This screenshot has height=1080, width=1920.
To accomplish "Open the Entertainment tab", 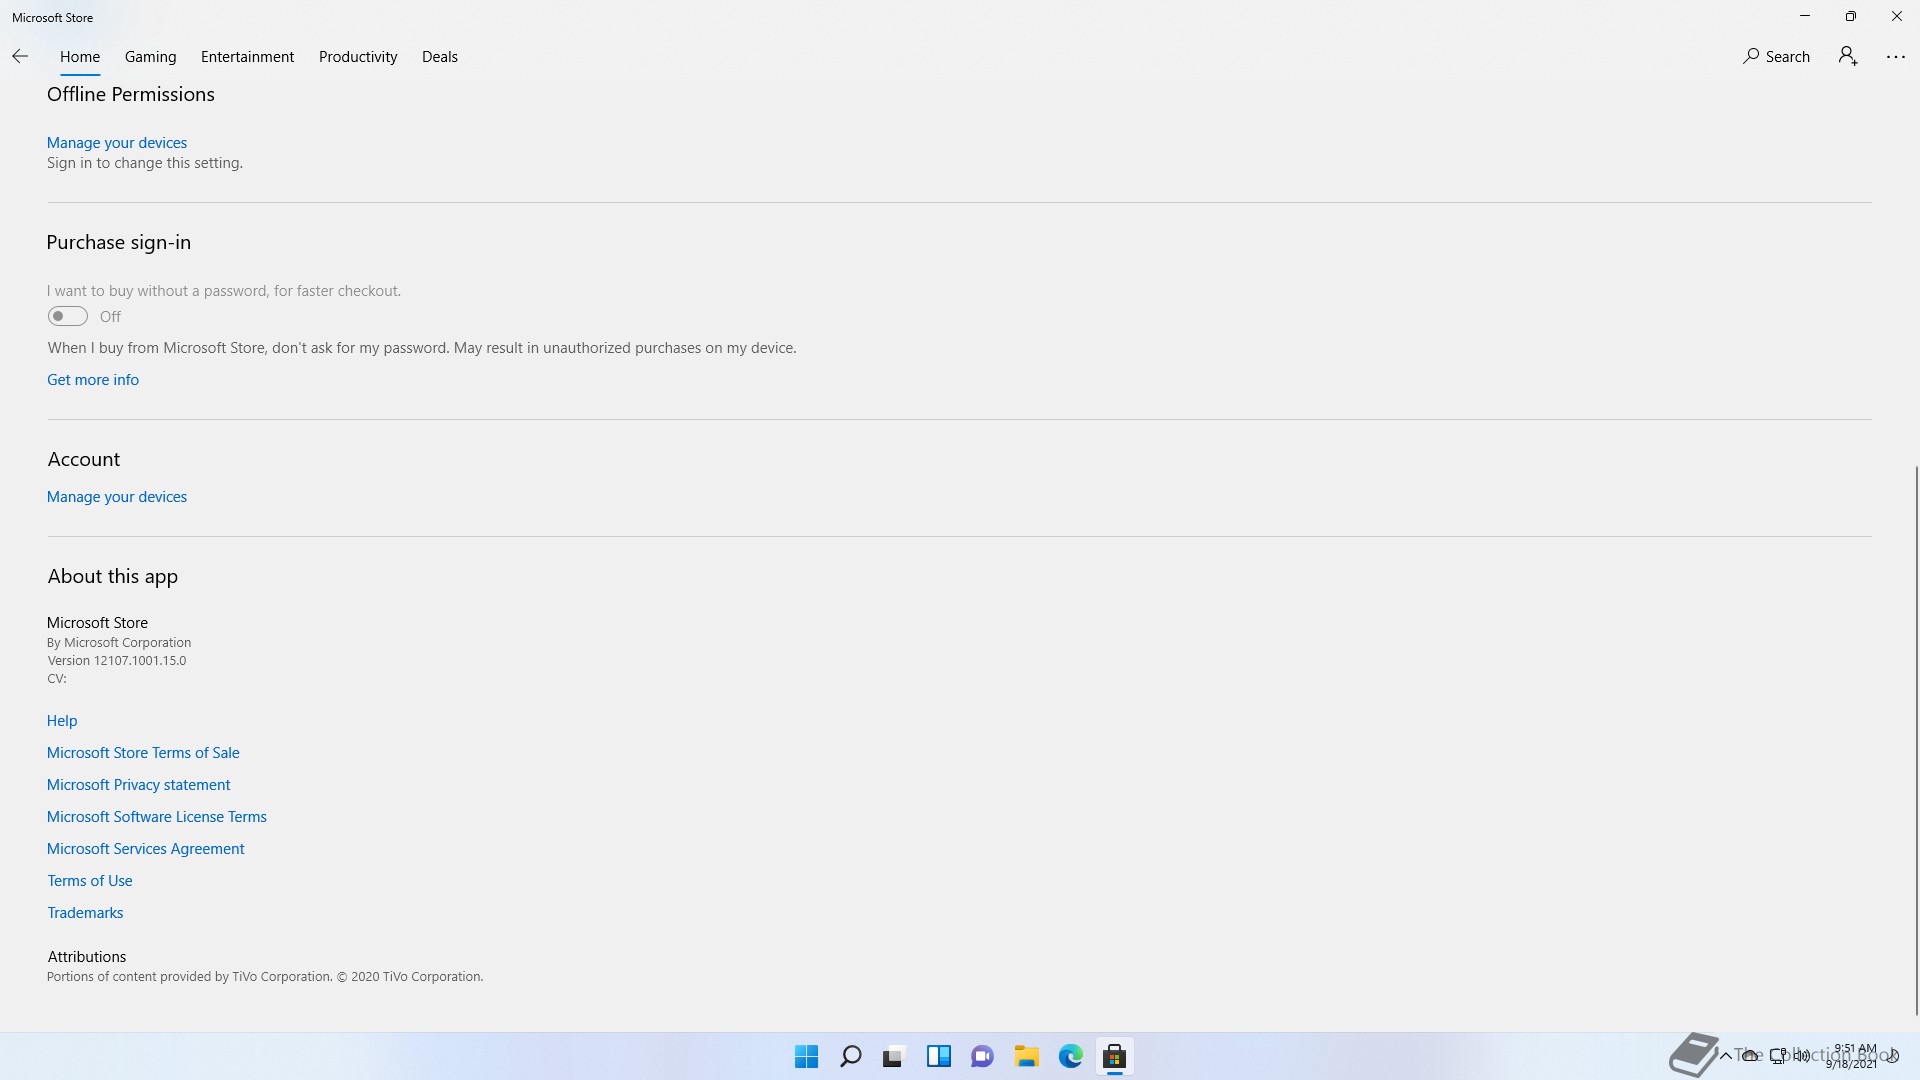I will (247, 57).
